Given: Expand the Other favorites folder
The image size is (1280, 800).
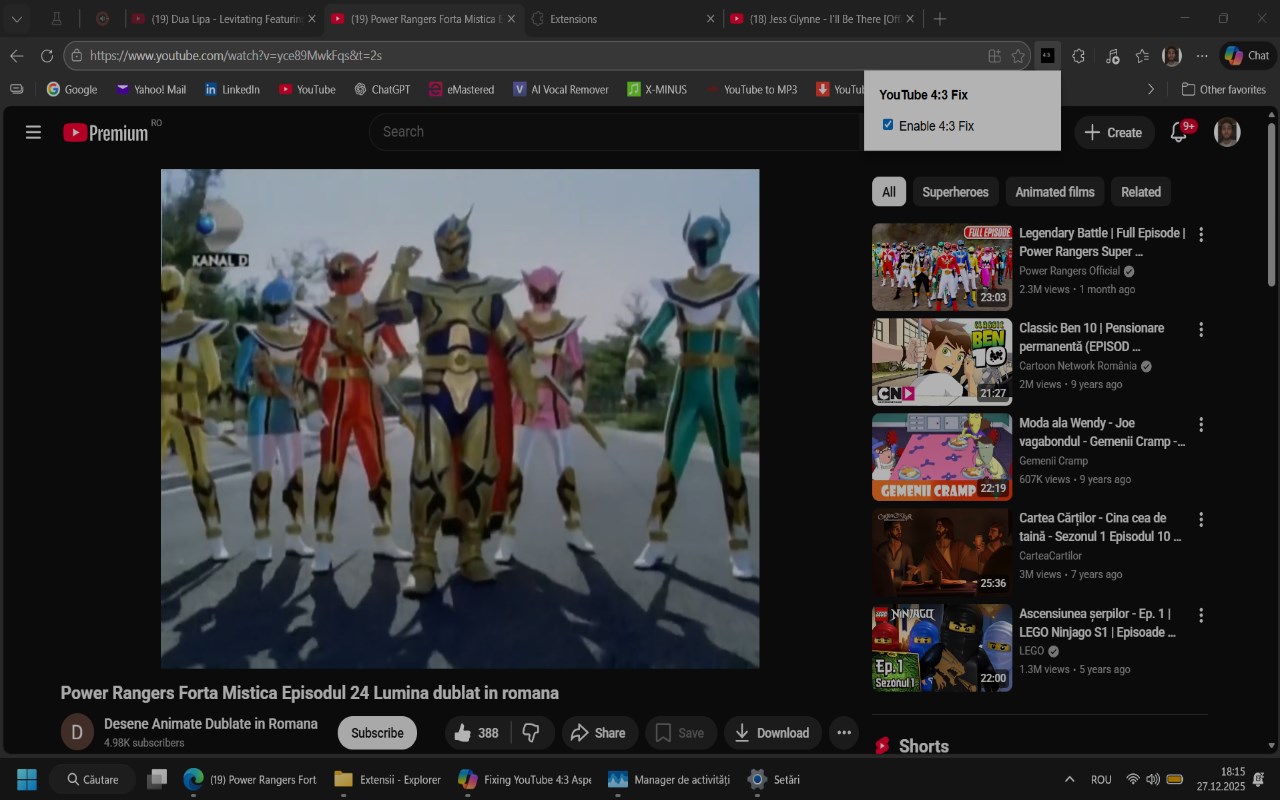Looking at the screenshot, I should click(1224, 89).
